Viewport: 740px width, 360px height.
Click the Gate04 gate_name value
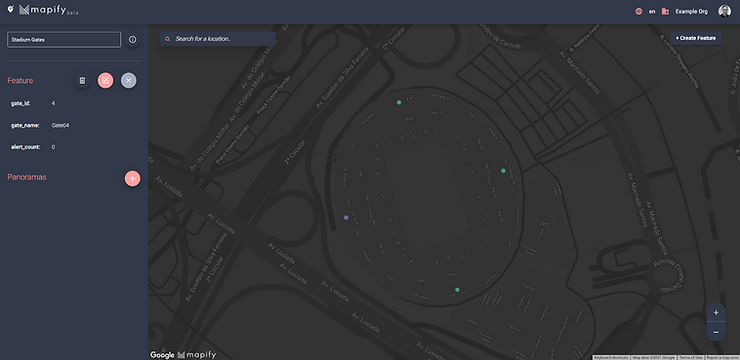[x=60, y=126]
